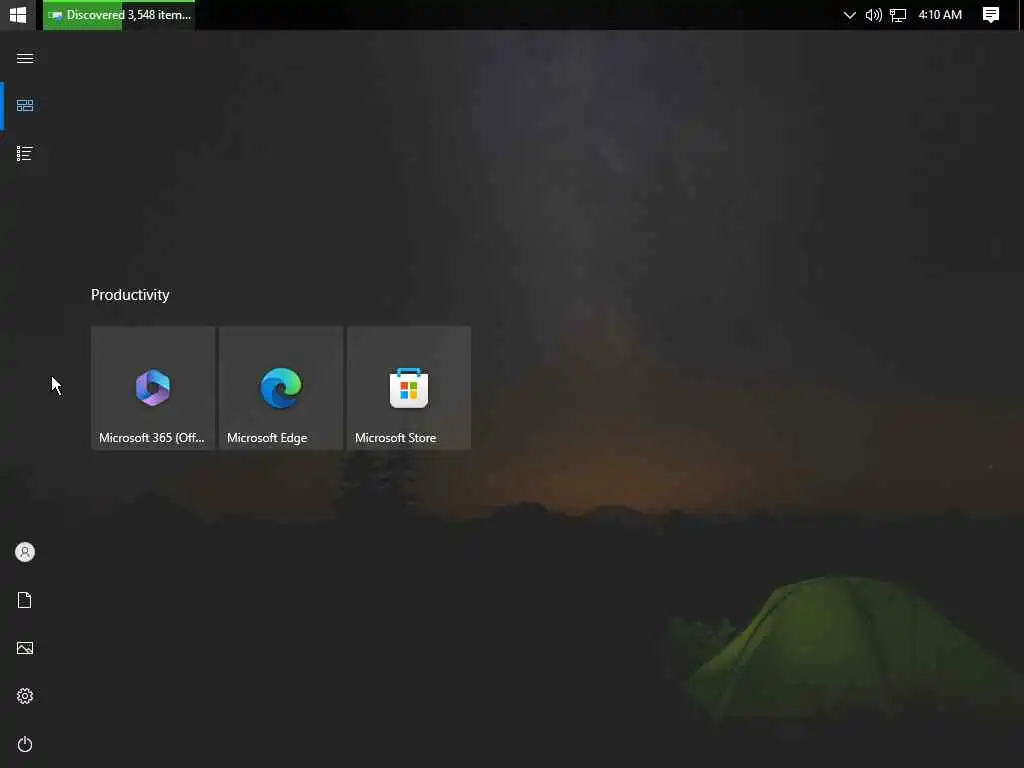Open the Microsoft Store tile
This screenshot has width=1024, height=768.
pos(409,388)
